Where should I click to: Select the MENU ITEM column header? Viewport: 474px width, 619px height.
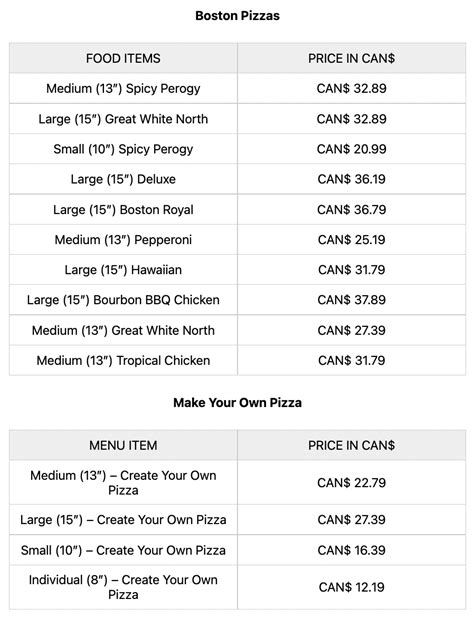(x=123, y=445)
